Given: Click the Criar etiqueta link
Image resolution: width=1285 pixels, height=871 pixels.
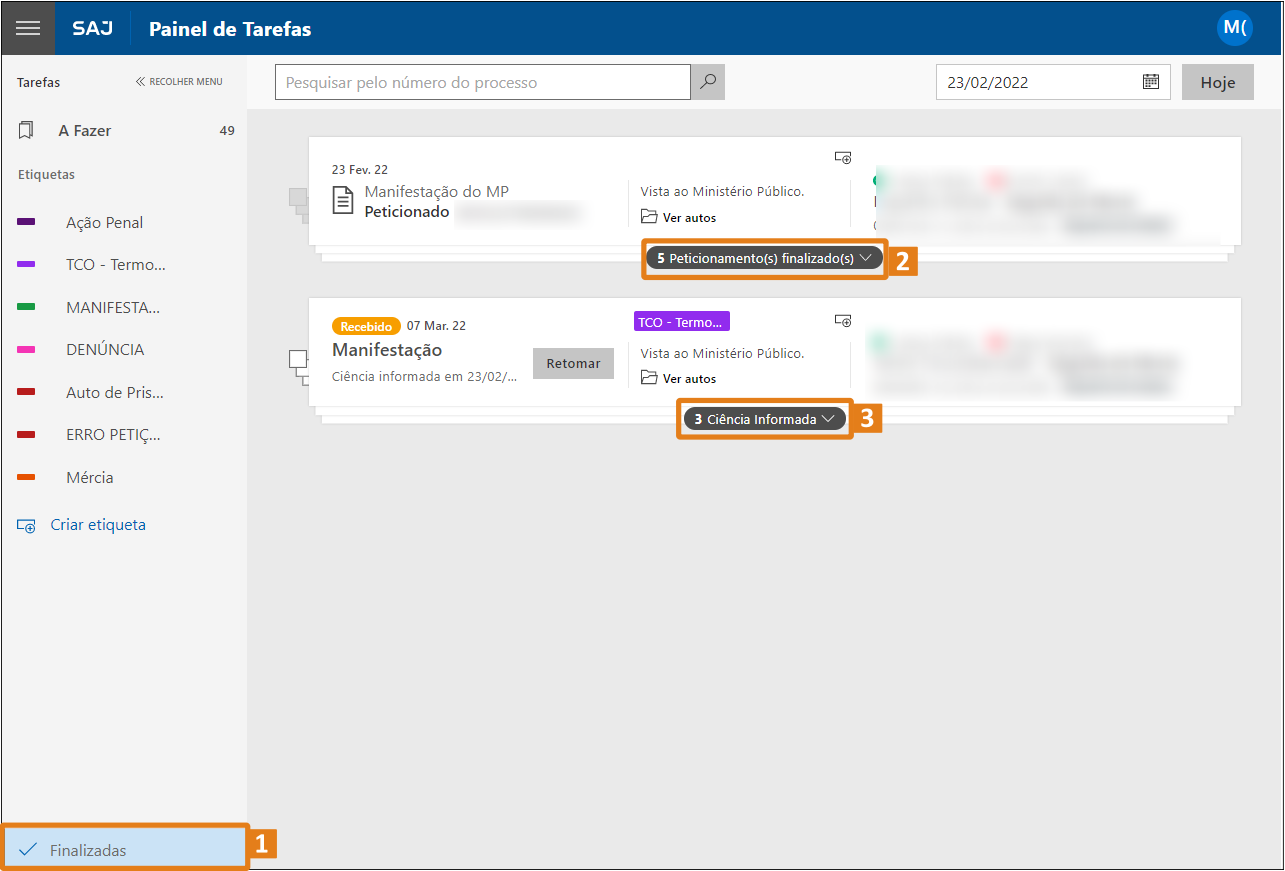Looking at the screenshot, I should click(x=97, y=525).
